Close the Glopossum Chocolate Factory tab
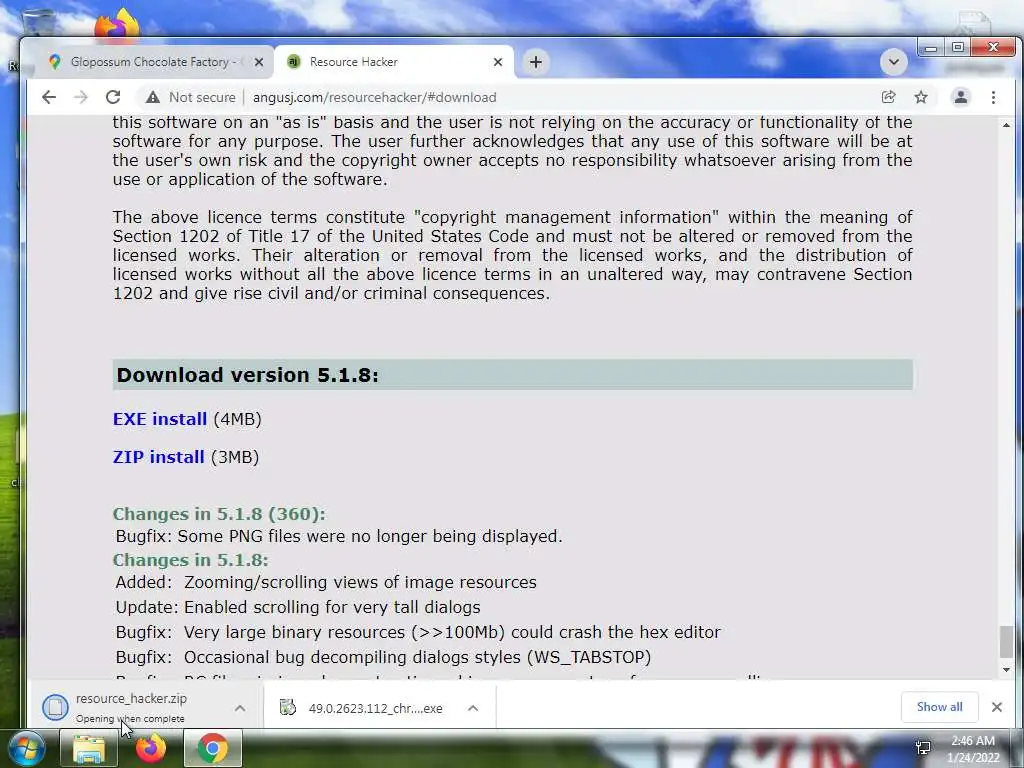1024x768 pixels. pyautogui.click(x=259, y=62)
